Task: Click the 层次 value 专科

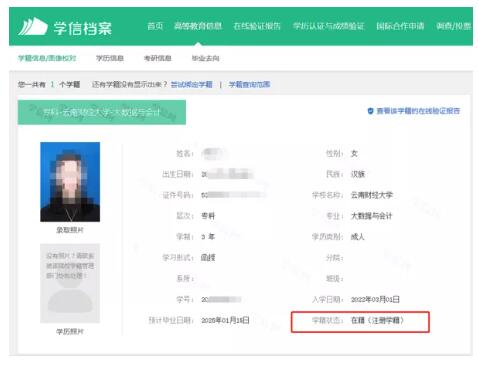Action: click(x=208, y=216)
